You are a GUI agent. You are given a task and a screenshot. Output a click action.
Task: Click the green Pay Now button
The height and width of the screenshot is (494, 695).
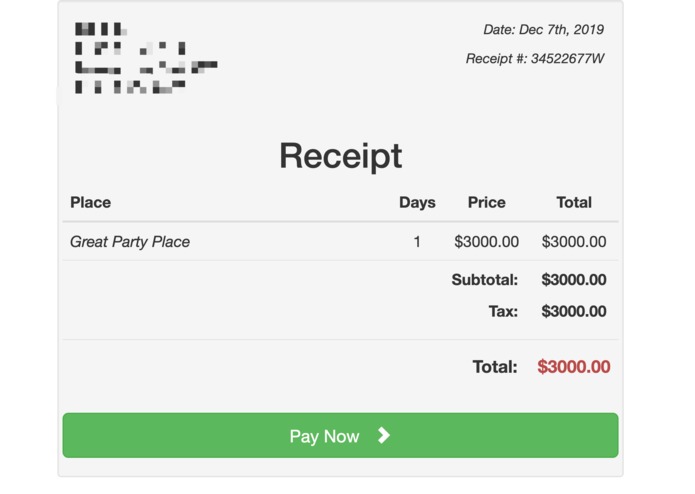pos(340,436)
